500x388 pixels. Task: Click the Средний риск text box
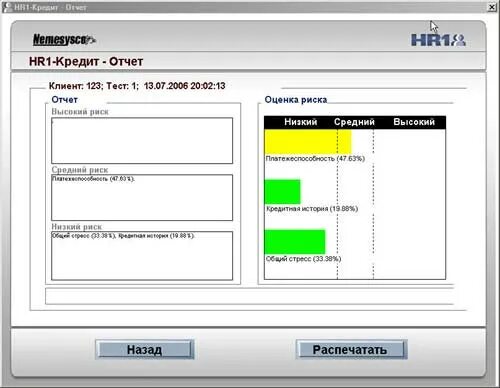pyautogui.click(x=142, y=197)
